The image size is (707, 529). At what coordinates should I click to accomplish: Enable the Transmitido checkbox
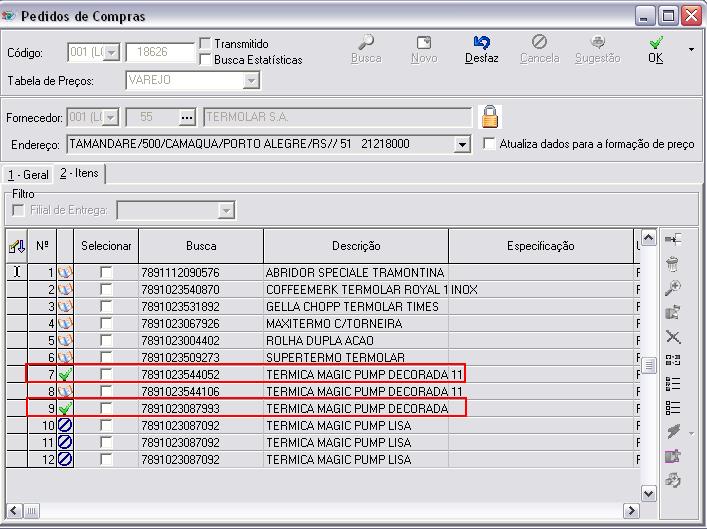click(205, 44)
